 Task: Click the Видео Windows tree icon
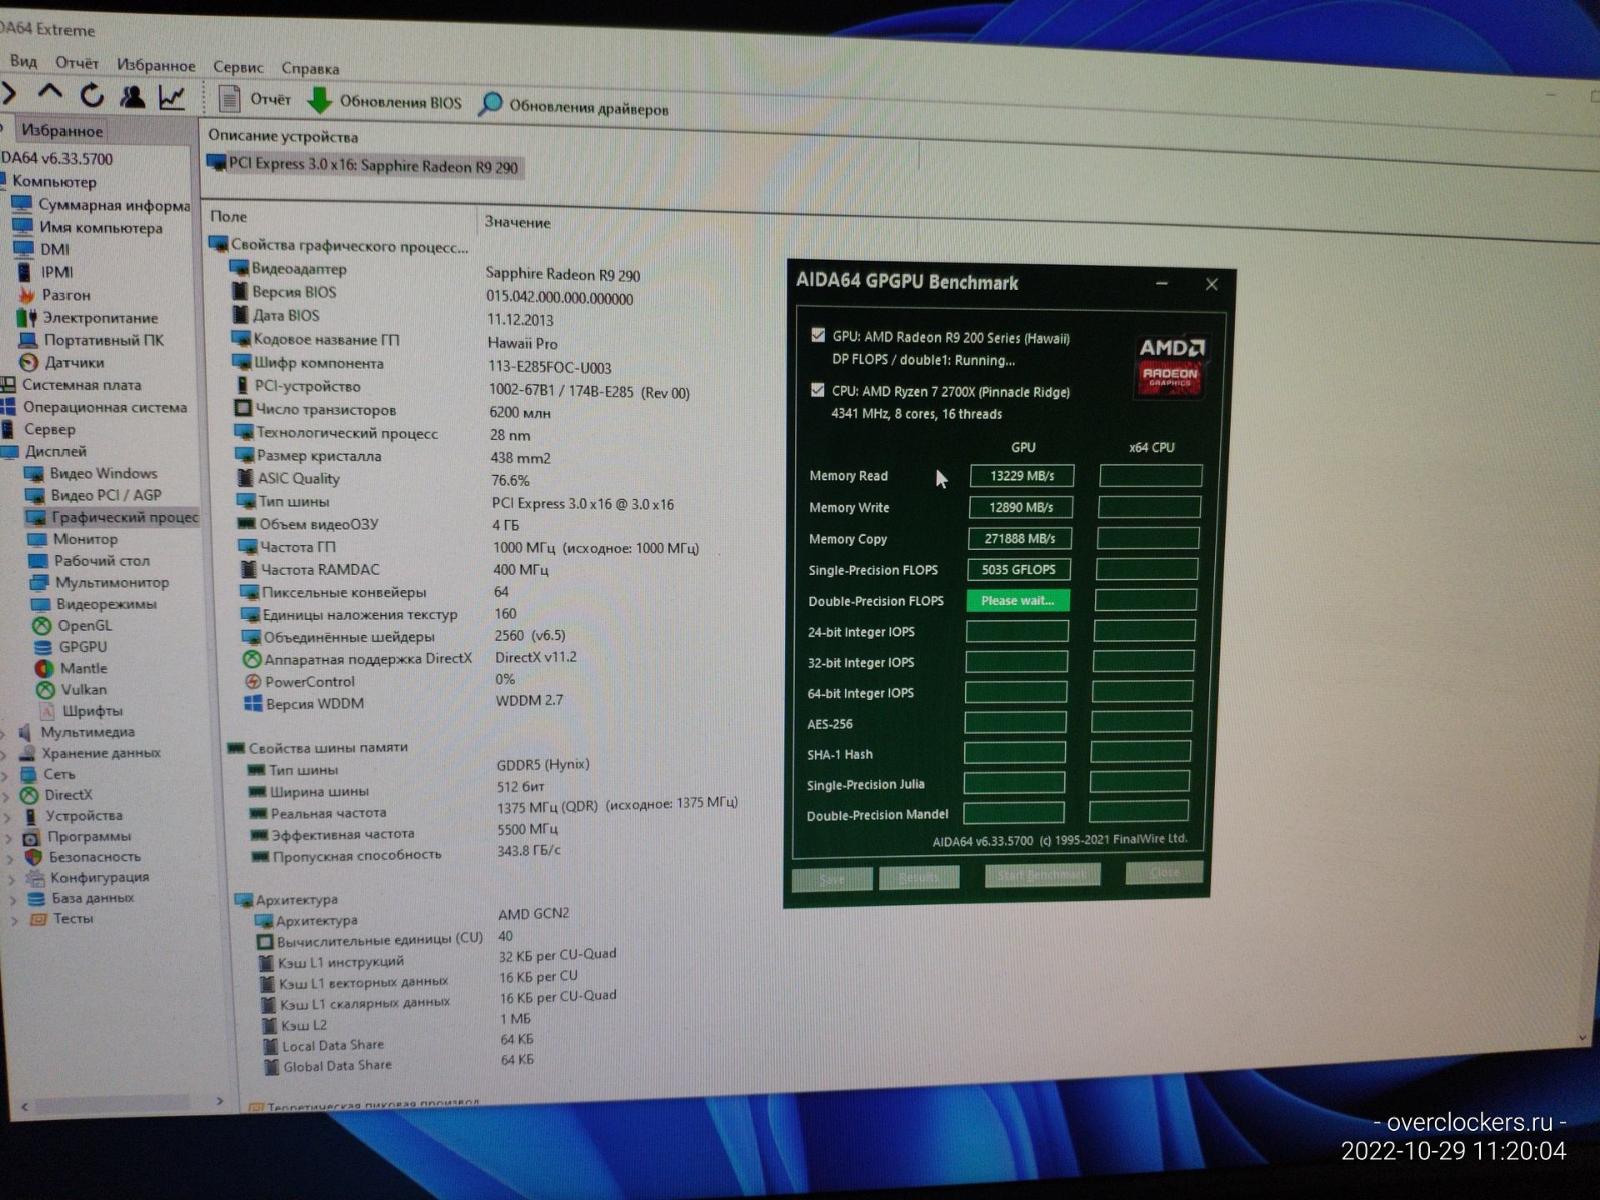(x=35, y=473)
